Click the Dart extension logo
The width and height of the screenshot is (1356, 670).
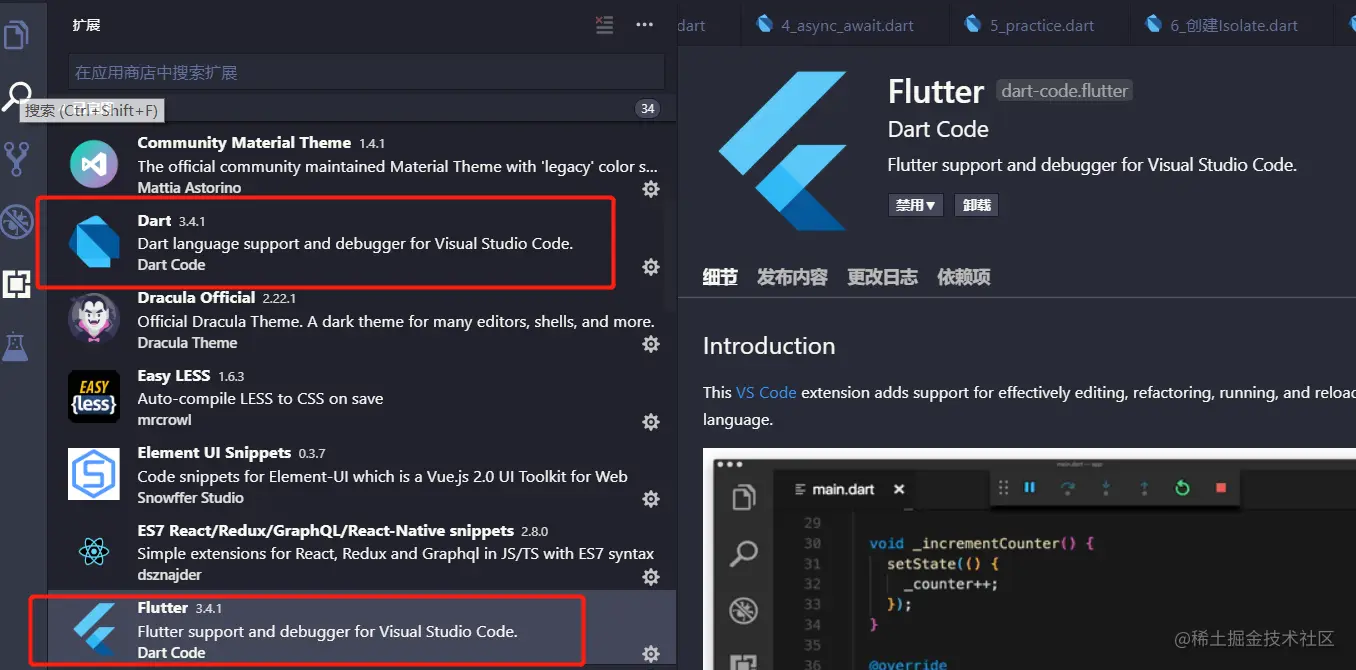click(x=94, y=242)
